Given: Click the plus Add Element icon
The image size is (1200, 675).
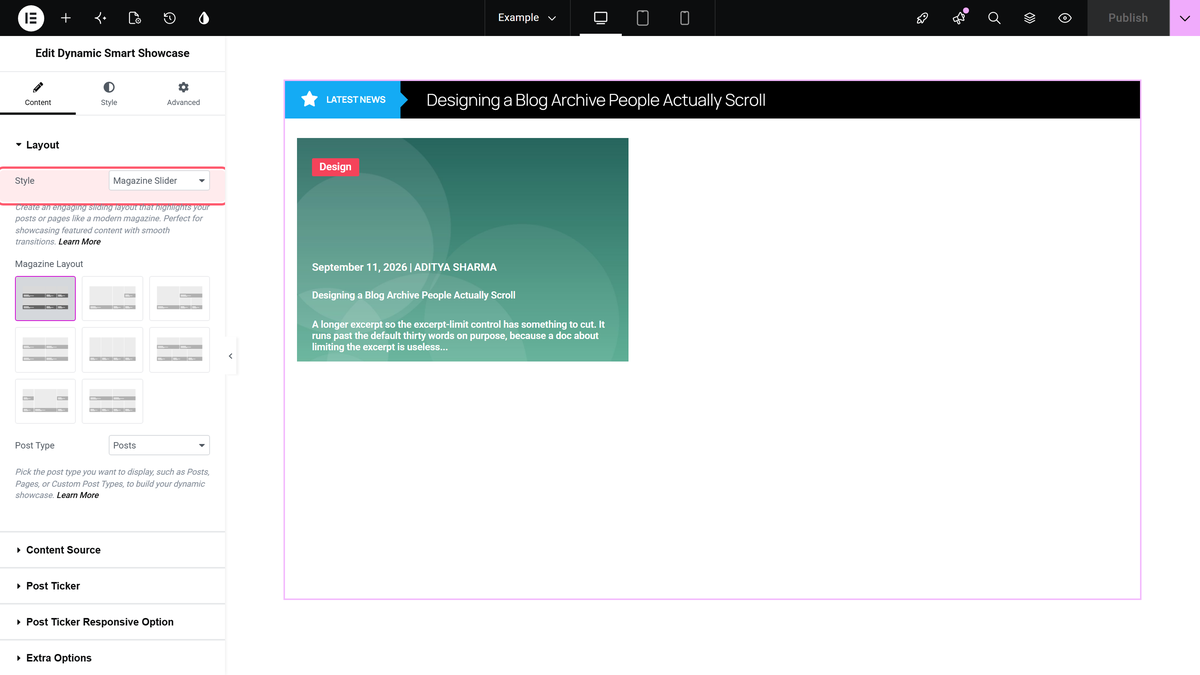Looking at the screenshot, I should tap(66, 18).
